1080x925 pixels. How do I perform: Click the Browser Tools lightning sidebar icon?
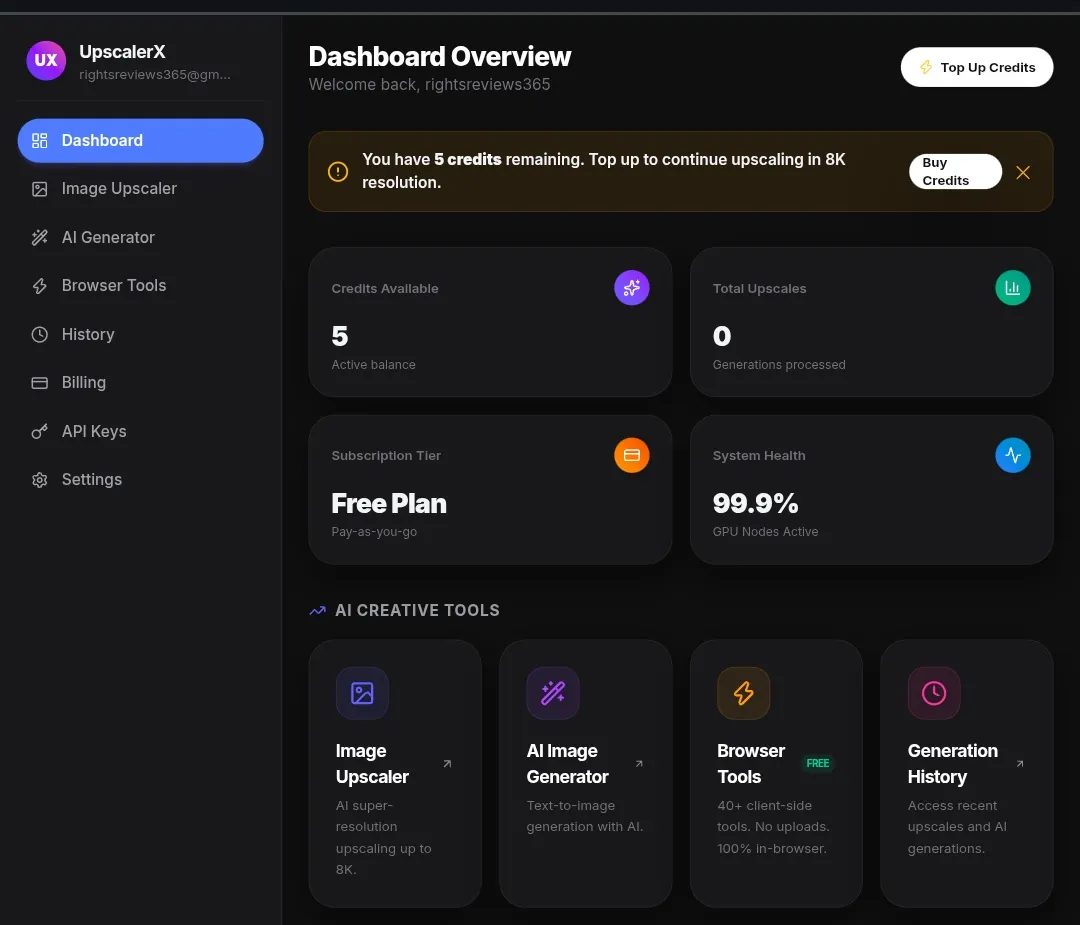tap(40, 286)
